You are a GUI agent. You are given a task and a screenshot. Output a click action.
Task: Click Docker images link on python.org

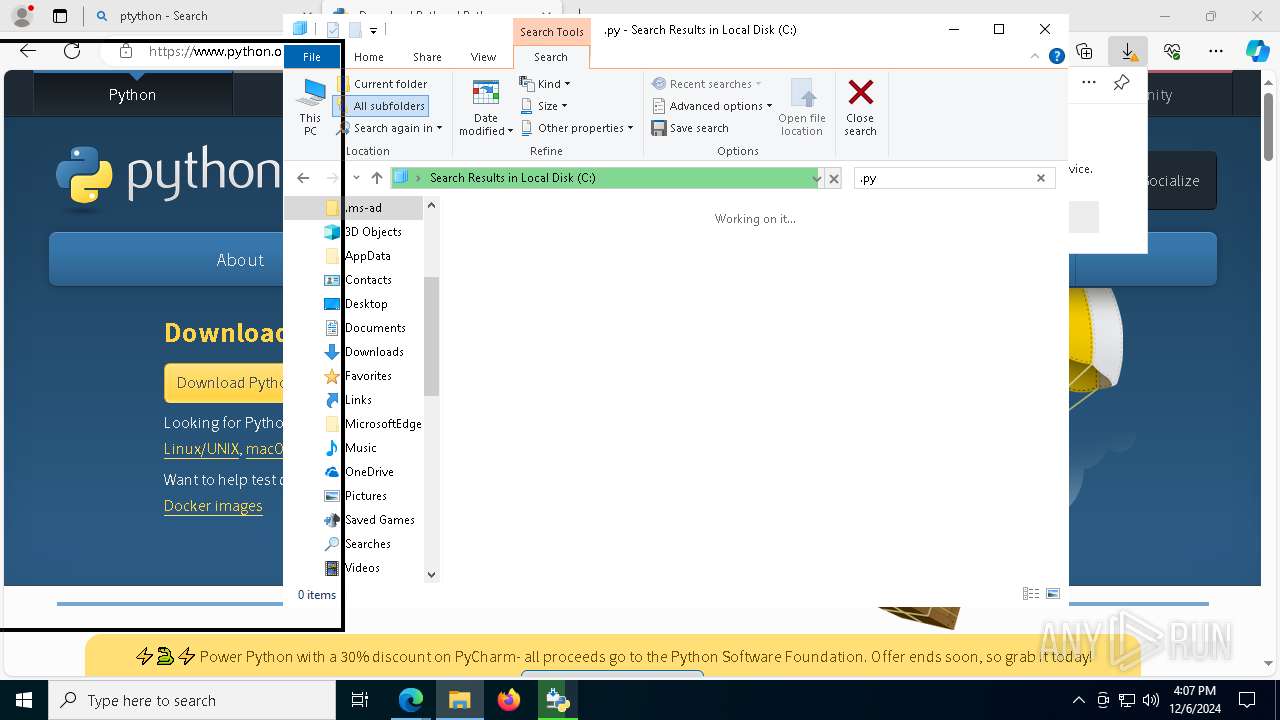click(x=213, y=506)
